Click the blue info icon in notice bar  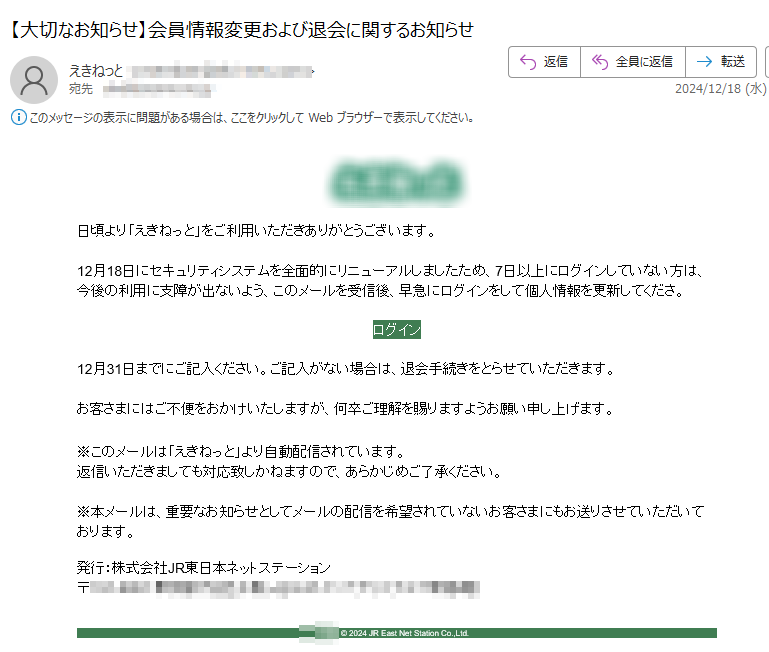(x=19, y=117)
